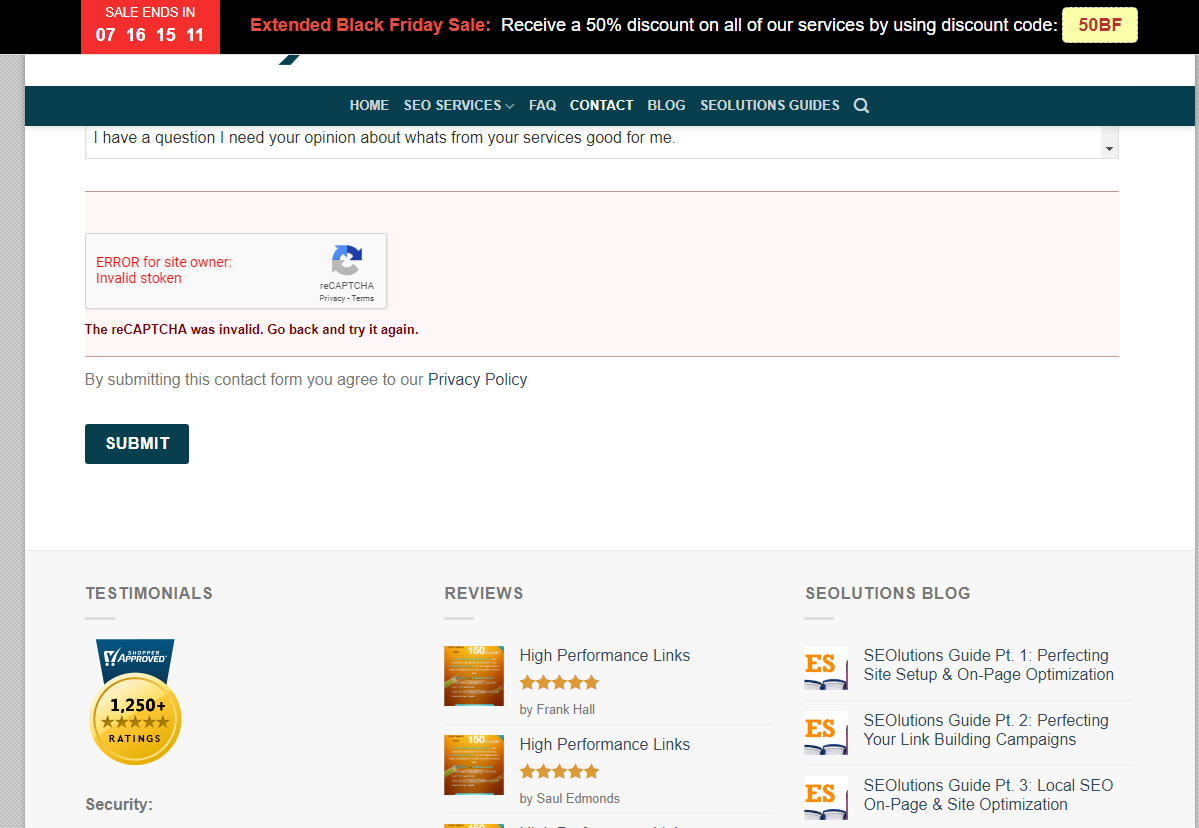This screenshot has height=828, width=1199.
Task: Click the REVIEWS heading
Action: pyautogui.click(x=483, y=593)
